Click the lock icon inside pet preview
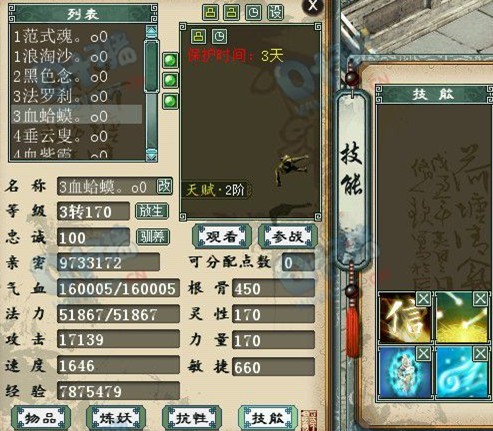Viewport: 493px width, 431px height. (199, 36)
